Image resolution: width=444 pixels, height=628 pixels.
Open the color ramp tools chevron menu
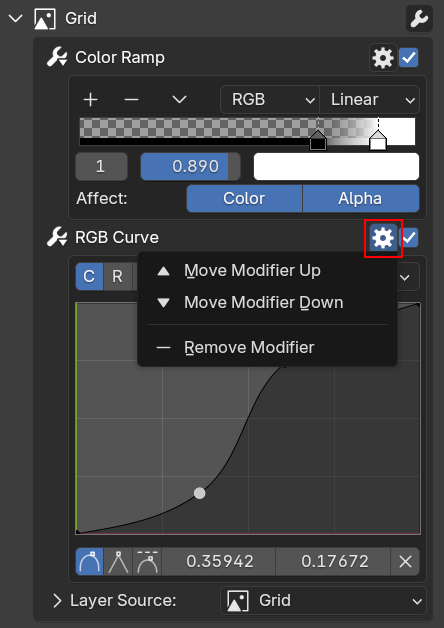click(179, 99)
